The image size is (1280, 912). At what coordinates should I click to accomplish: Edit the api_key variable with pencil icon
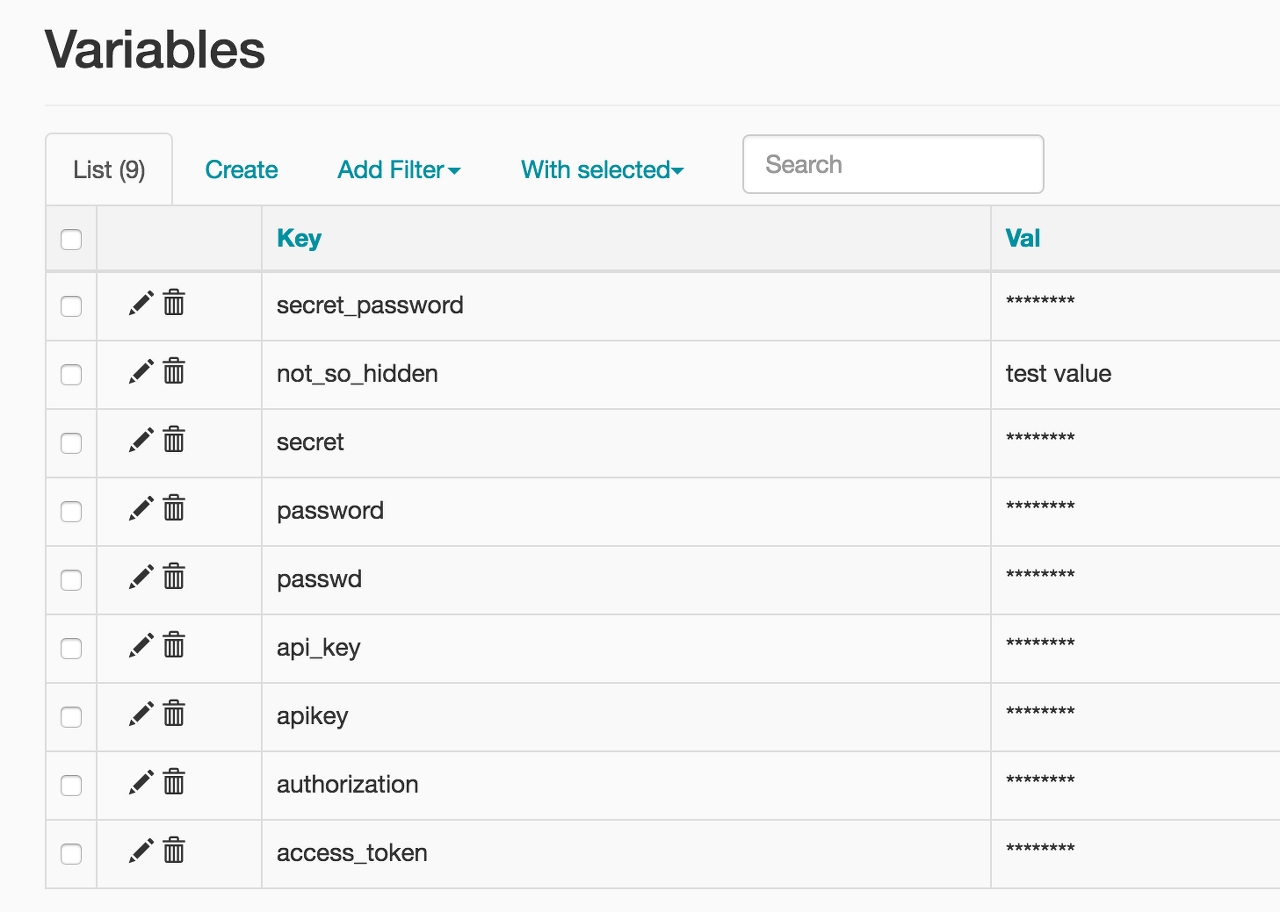point(141,645)
